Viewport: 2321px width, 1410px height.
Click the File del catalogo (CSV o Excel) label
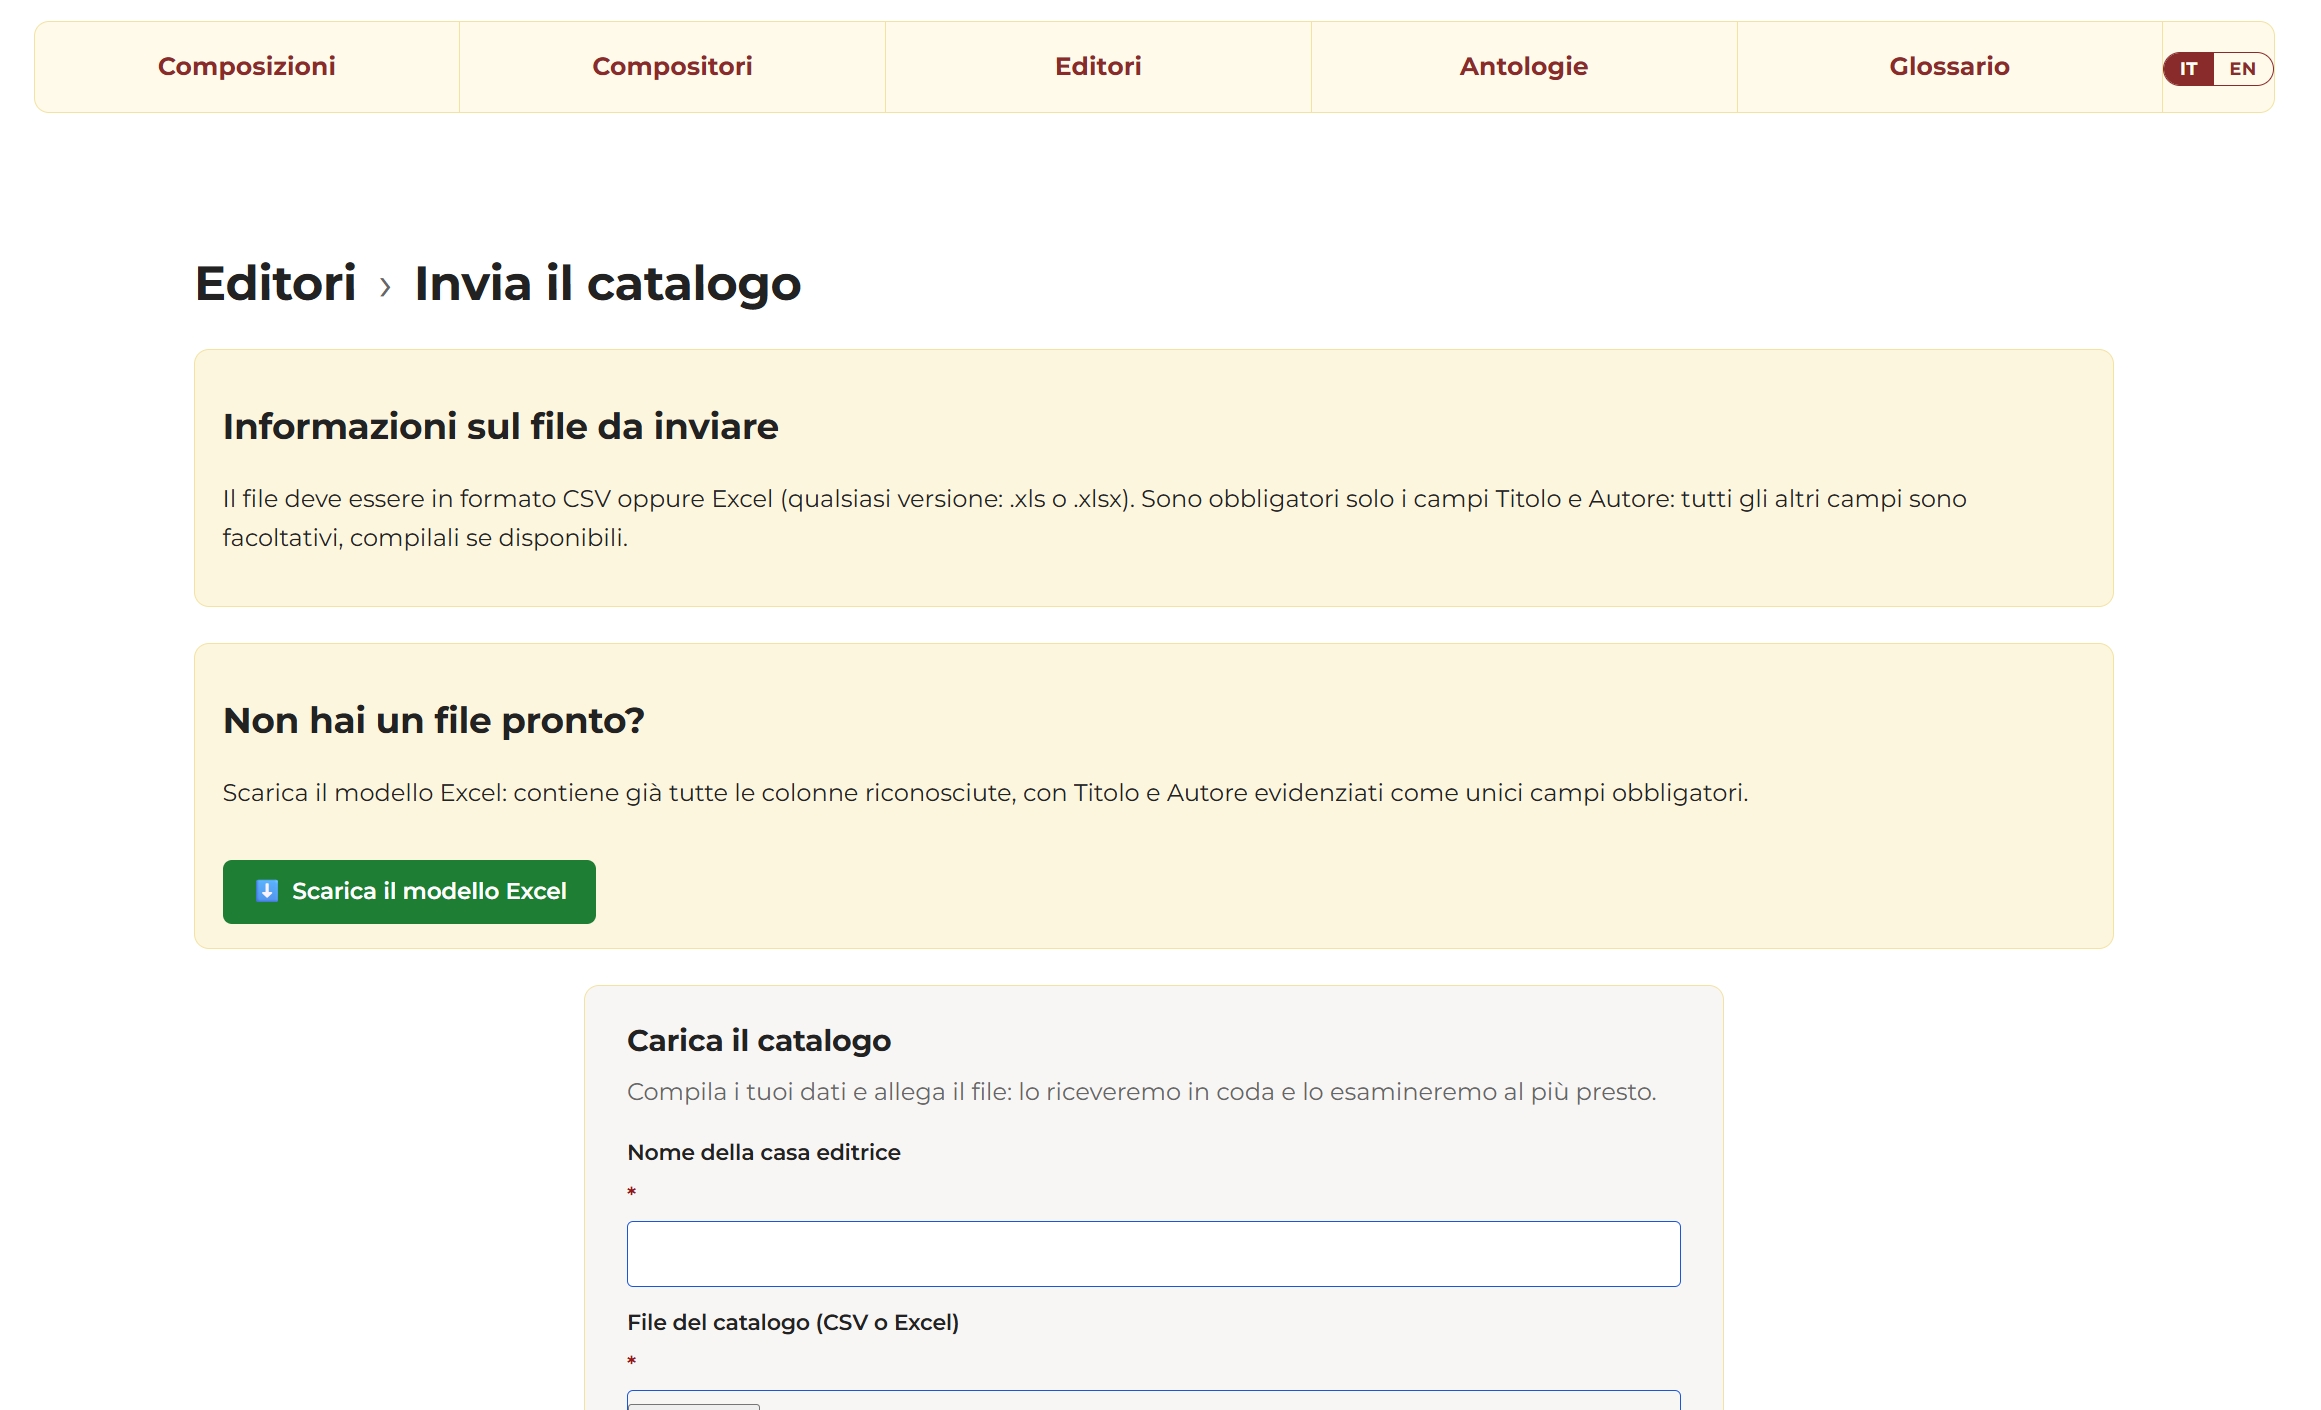(x=793, y=1322)
